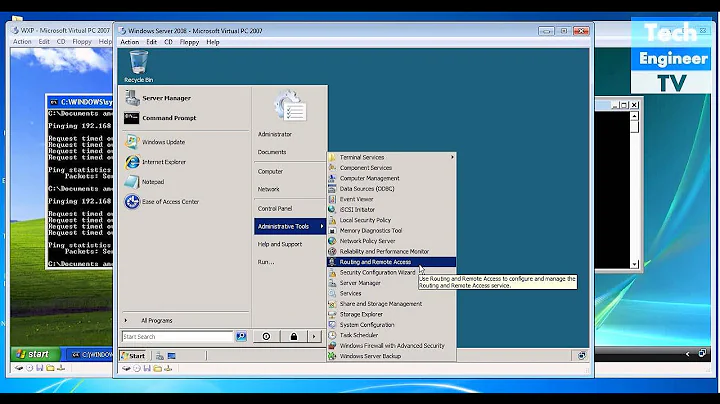Click the server taskbar tray icon
The height and width of the screenshot is (404, 720).
coord(581,355)
